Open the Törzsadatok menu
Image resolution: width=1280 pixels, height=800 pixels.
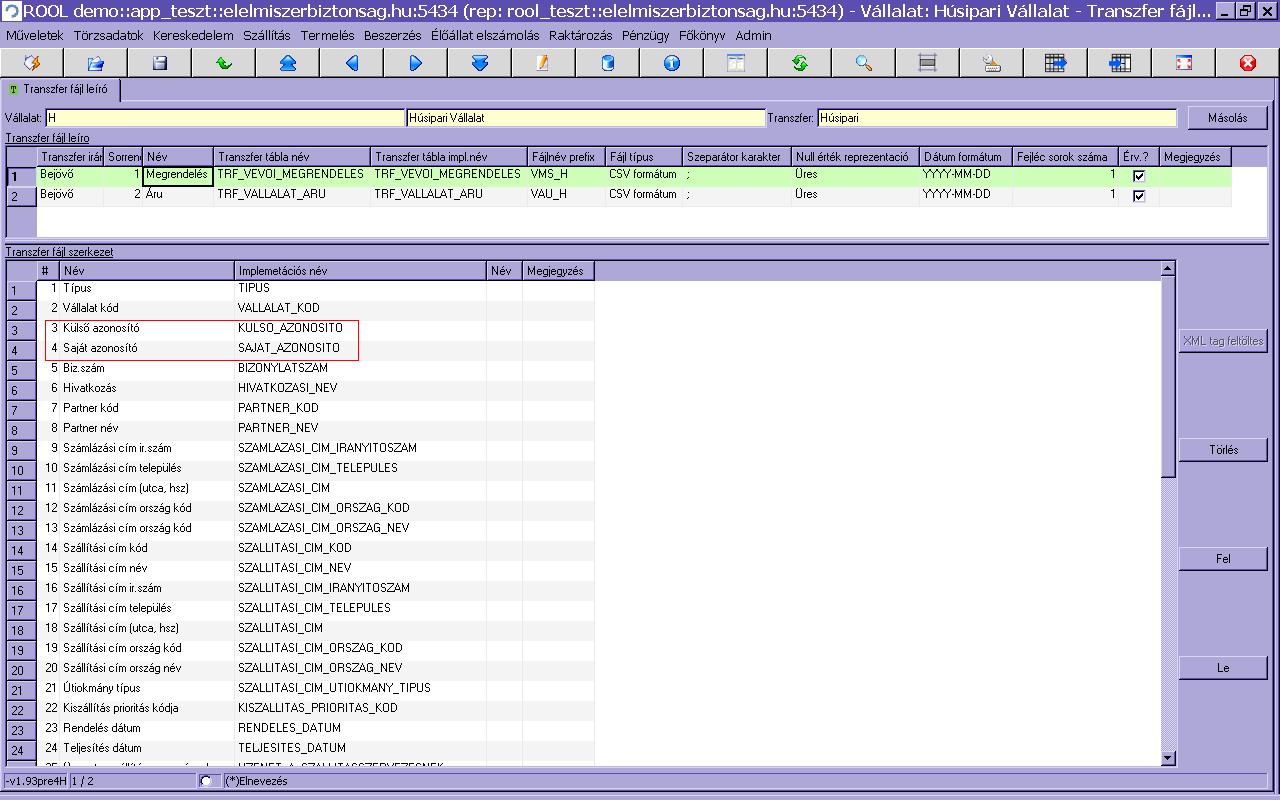(x=108, y=35)
